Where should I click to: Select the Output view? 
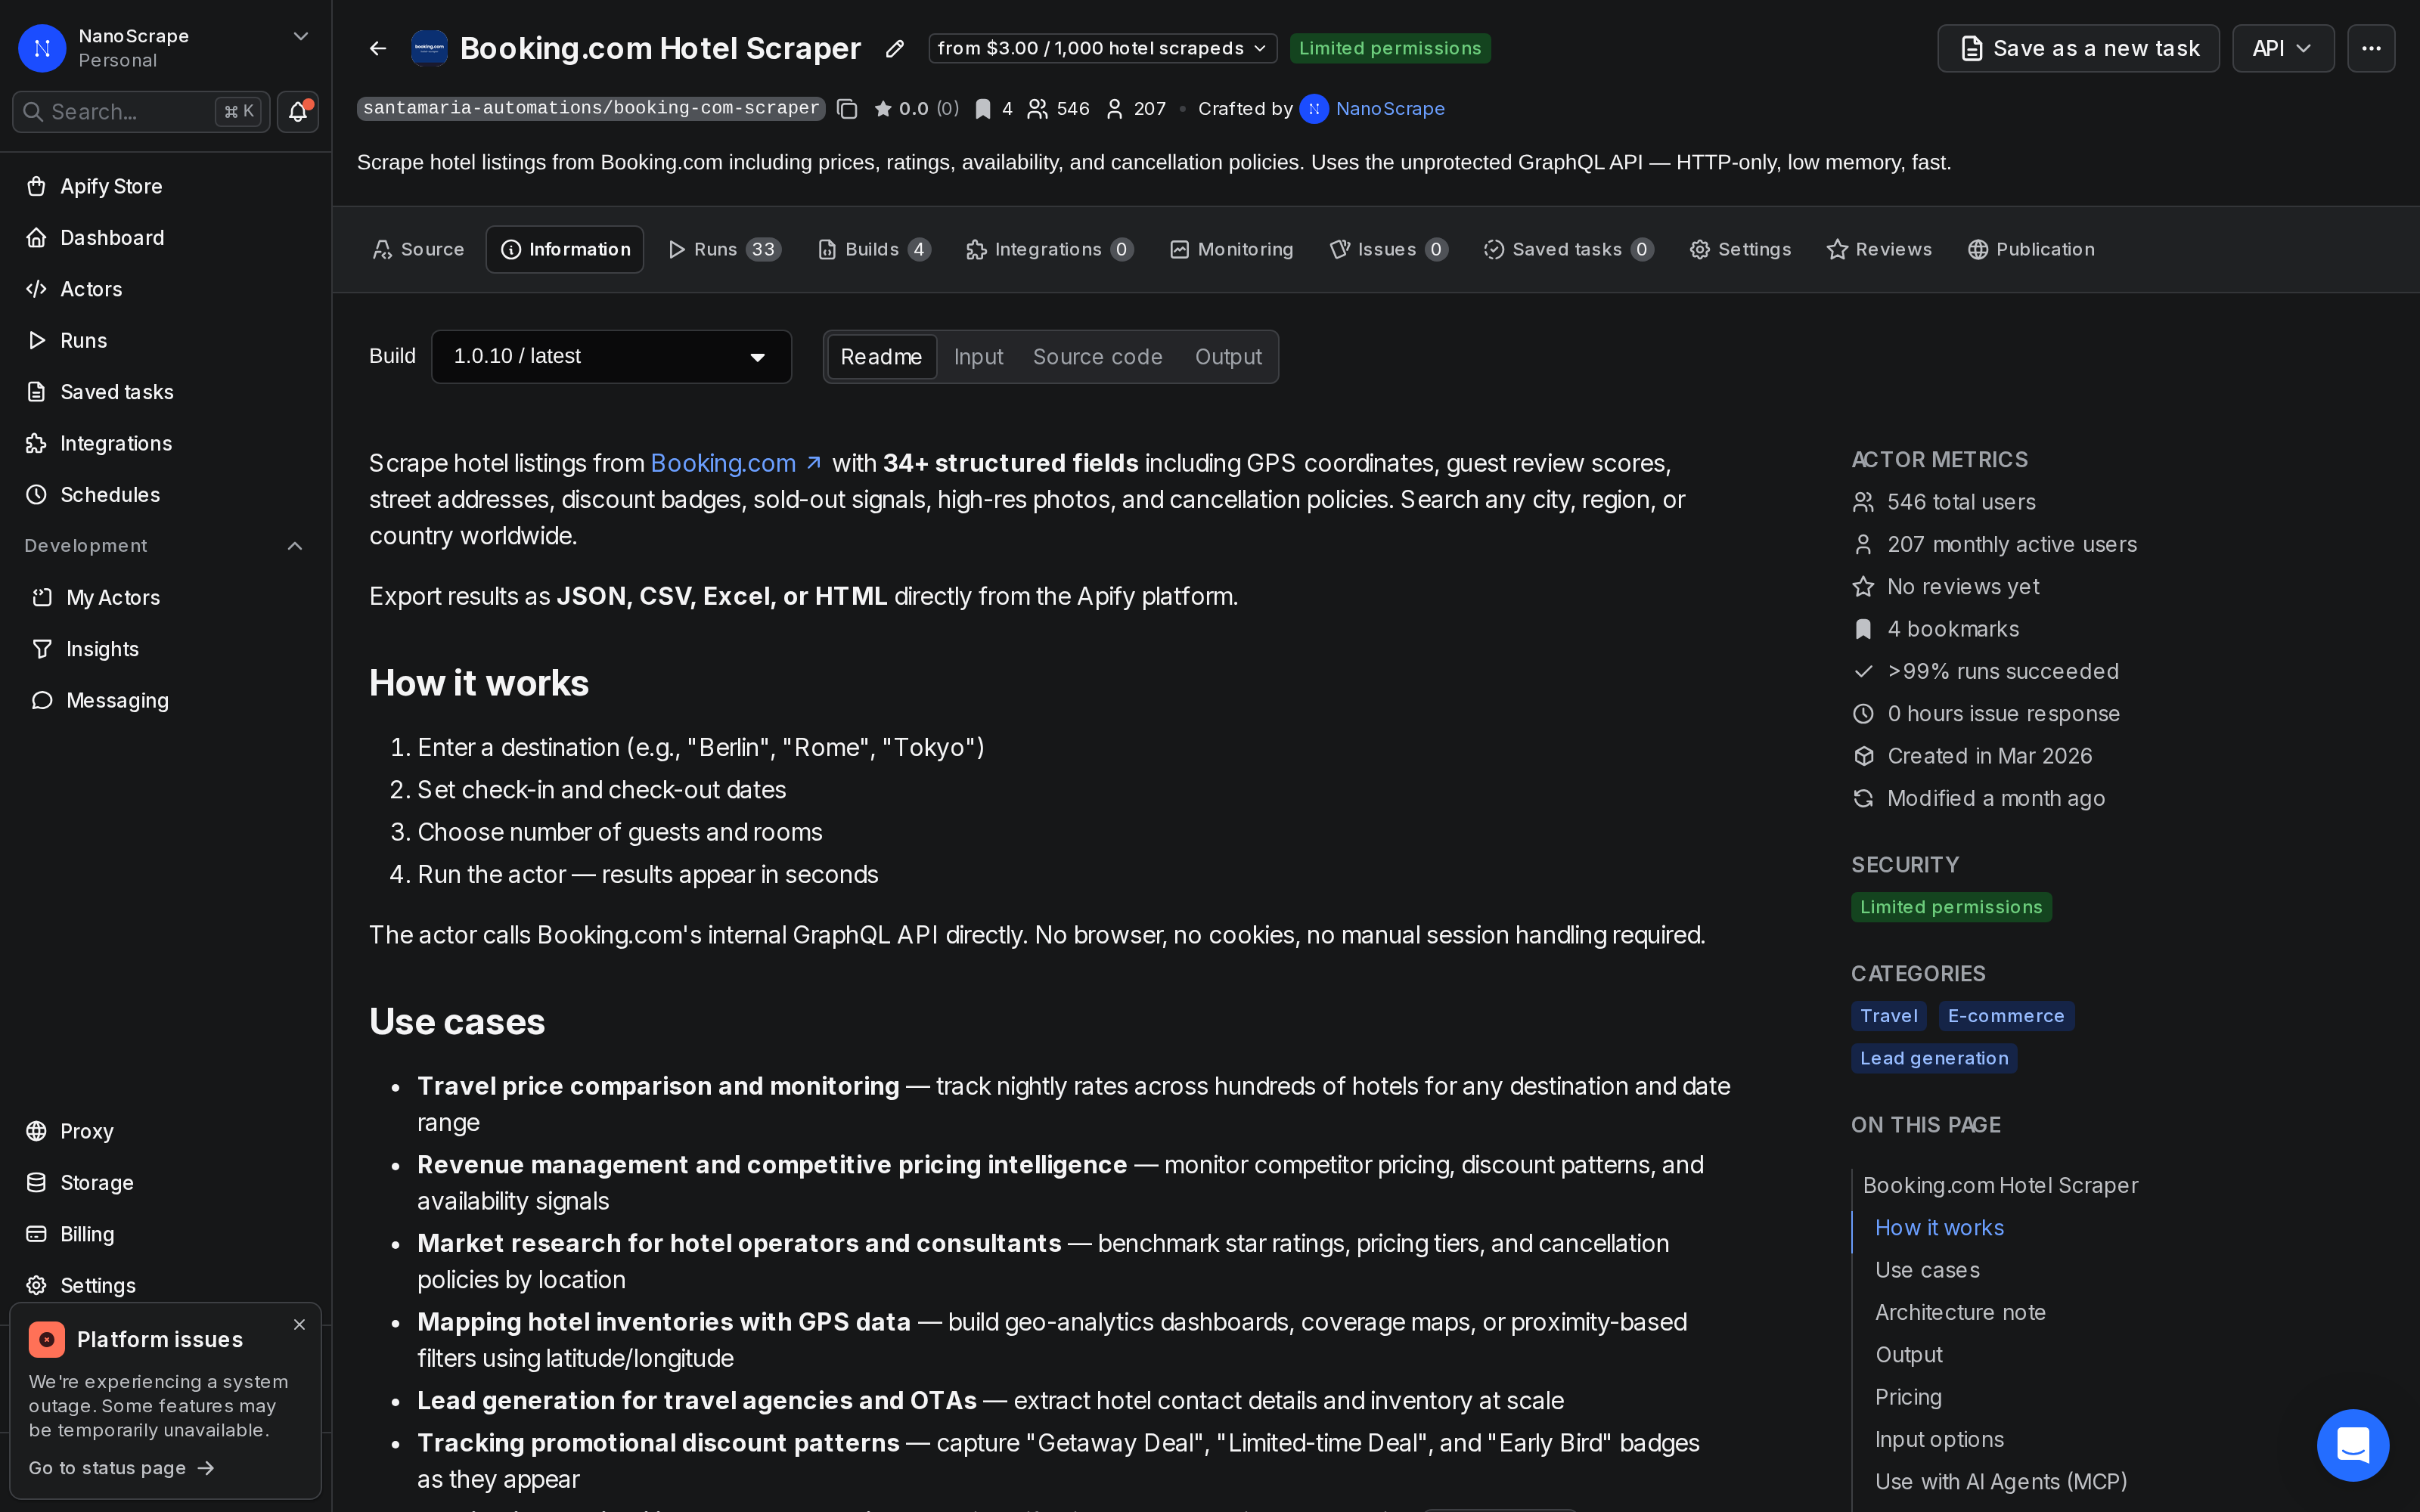click(x=1228, y=357)
